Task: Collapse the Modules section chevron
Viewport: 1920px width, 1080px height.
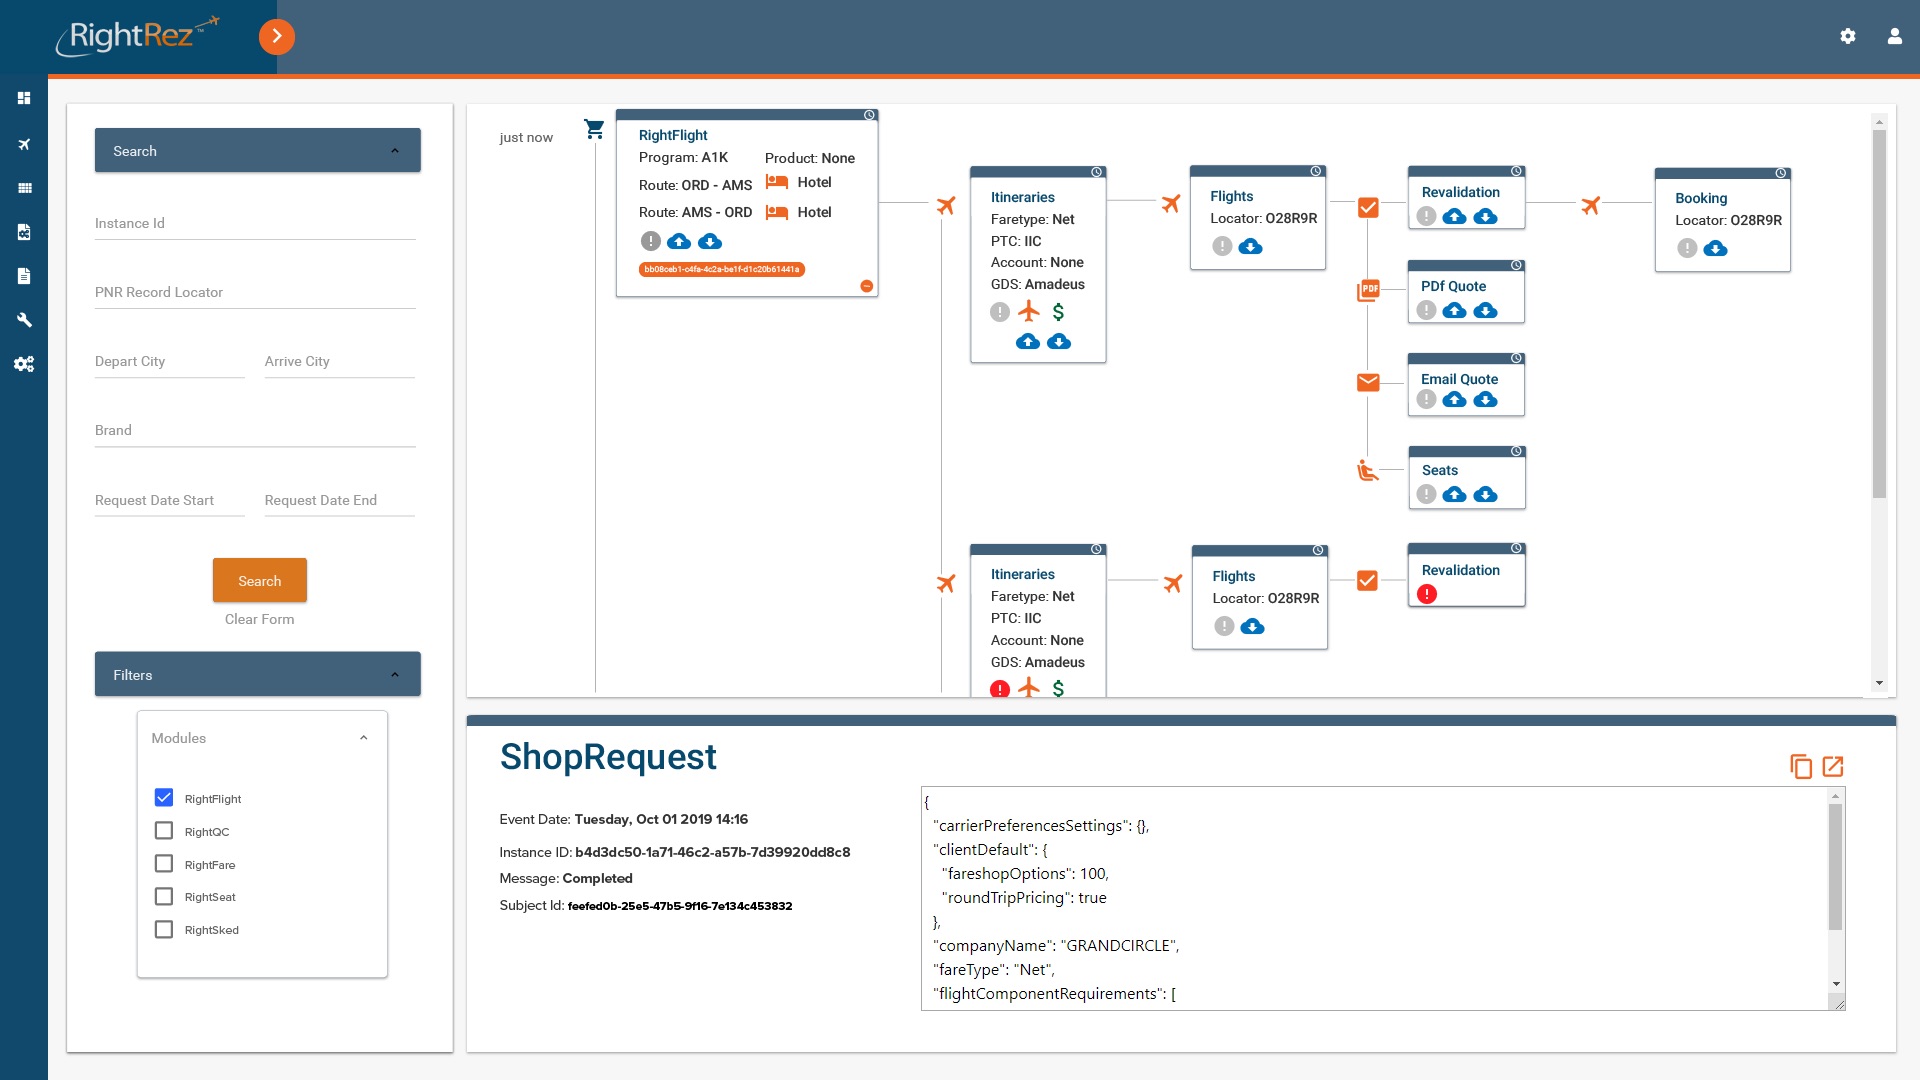Action: [364, 738]
